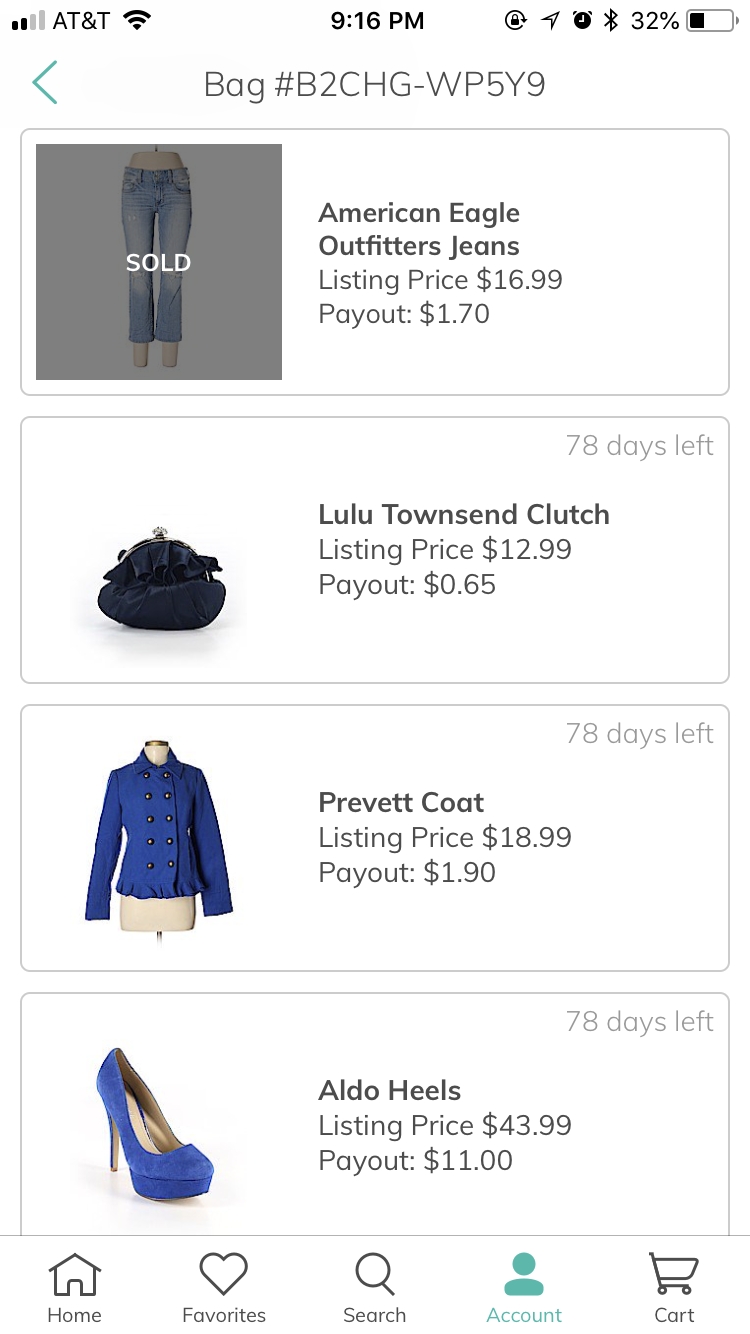Open the Search magnifier icon
This screenshot has height=1334, width=750.
click(374, 1275)
